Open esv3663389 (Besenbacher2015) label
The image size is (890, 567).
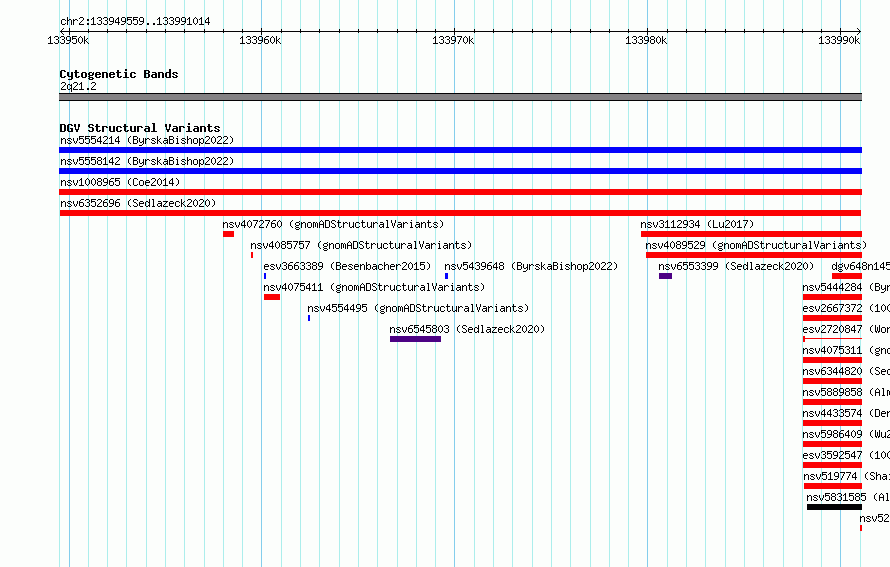[x=347, y=266]
